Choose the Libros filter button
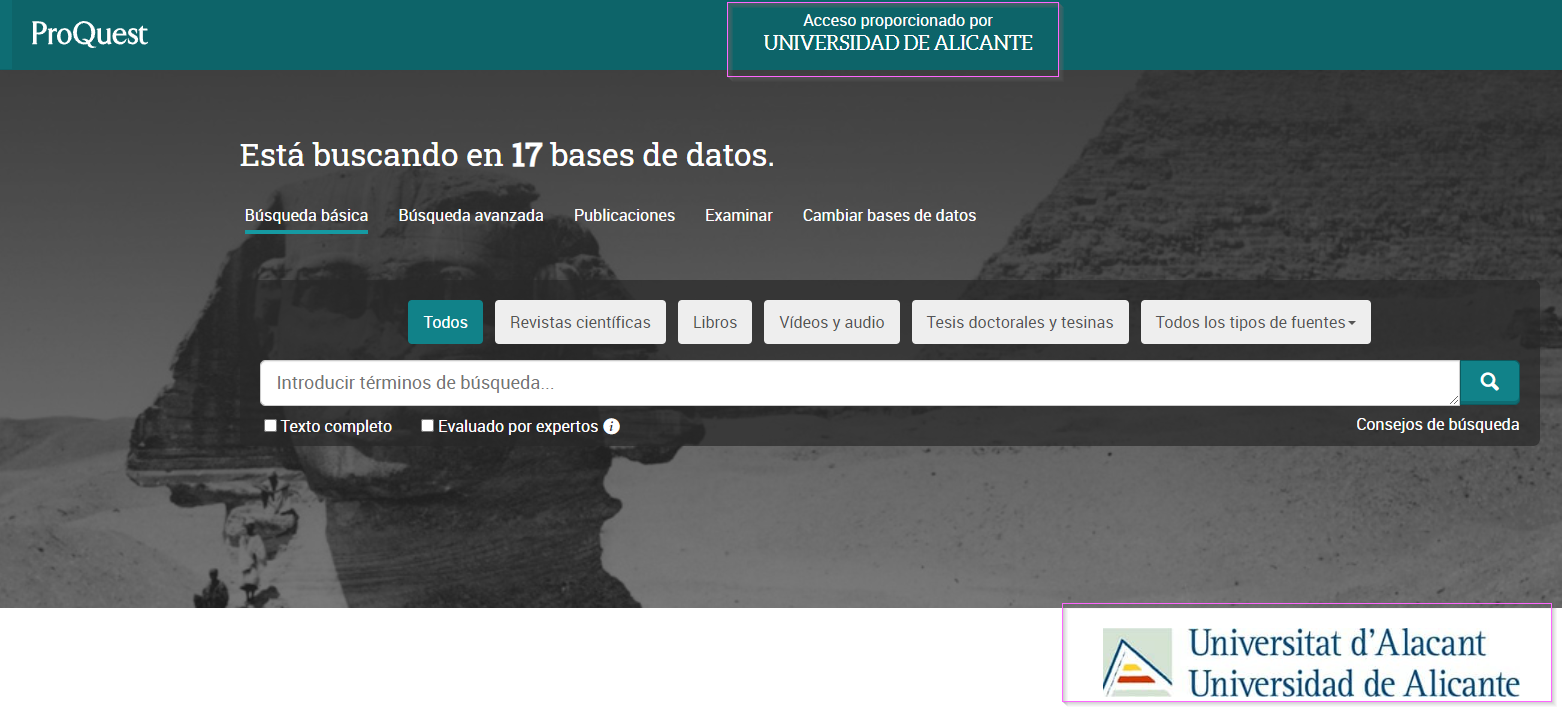Image resolution: width=1562 pixels, height=707 pixels. (x=715, y=322)
